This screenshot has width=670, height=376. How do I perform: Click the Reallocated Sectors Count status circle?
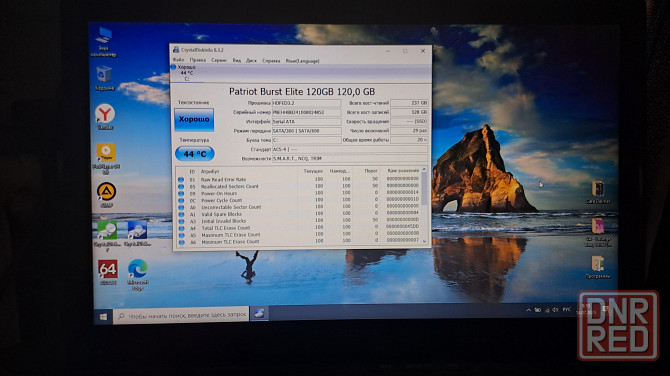(181, 187)
